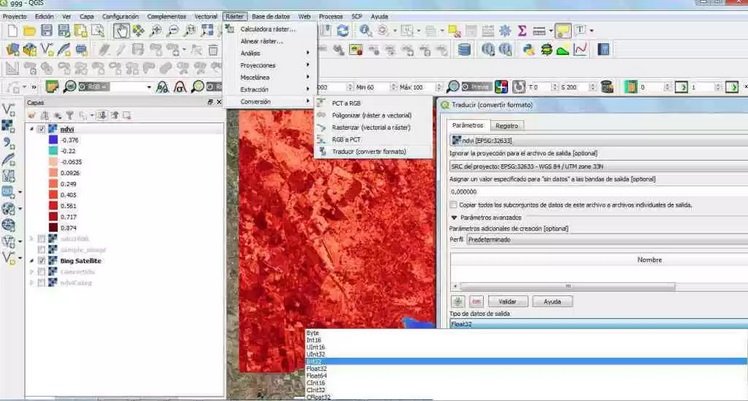Click the Open Project folder icon
This screenshot has height=401, width=748.
tap(28, 31)
